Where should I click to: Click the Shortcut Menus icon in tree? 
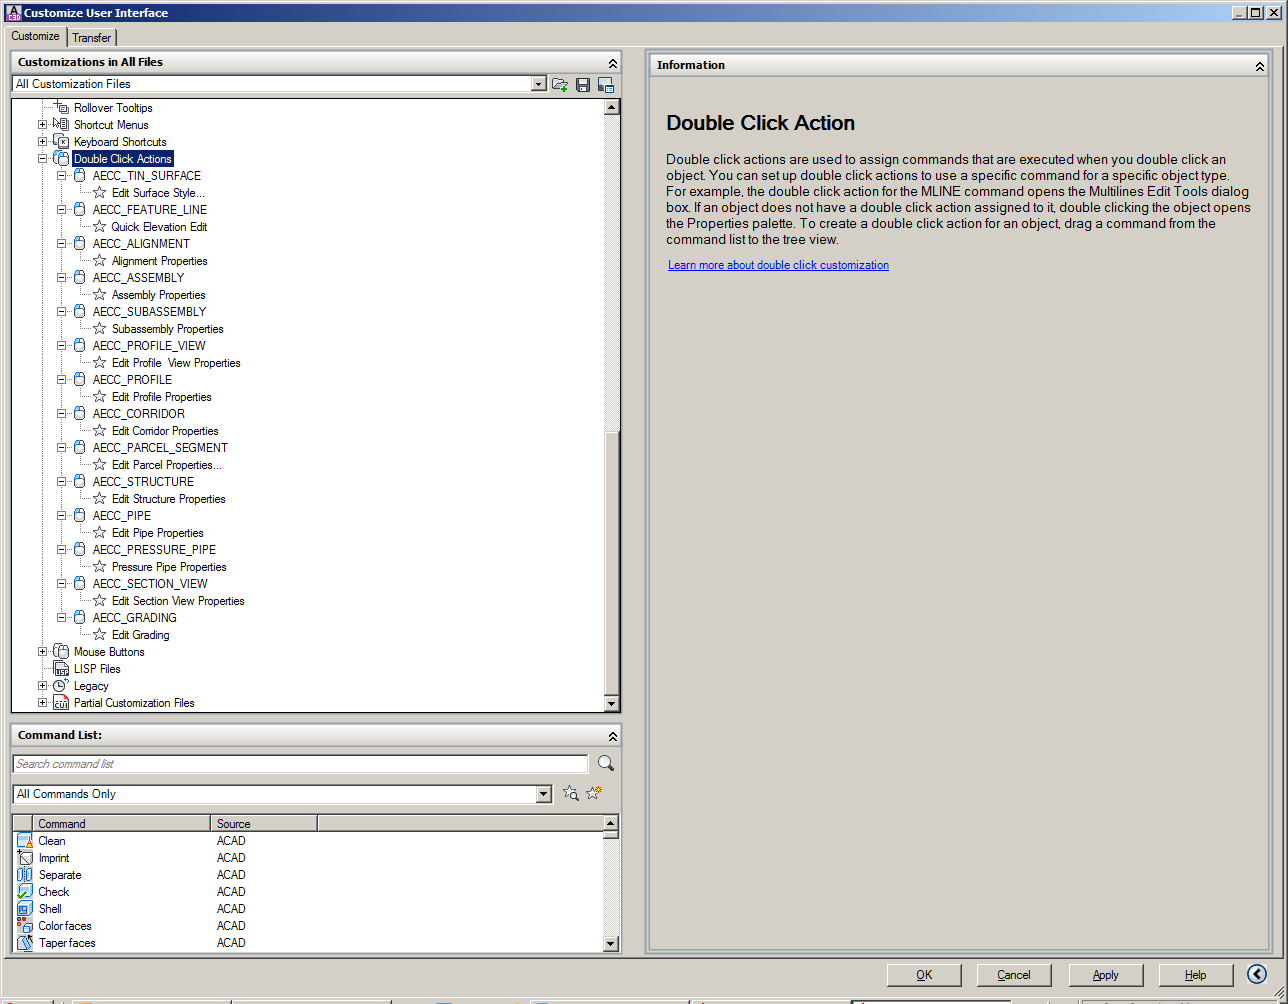pos(60,125)
